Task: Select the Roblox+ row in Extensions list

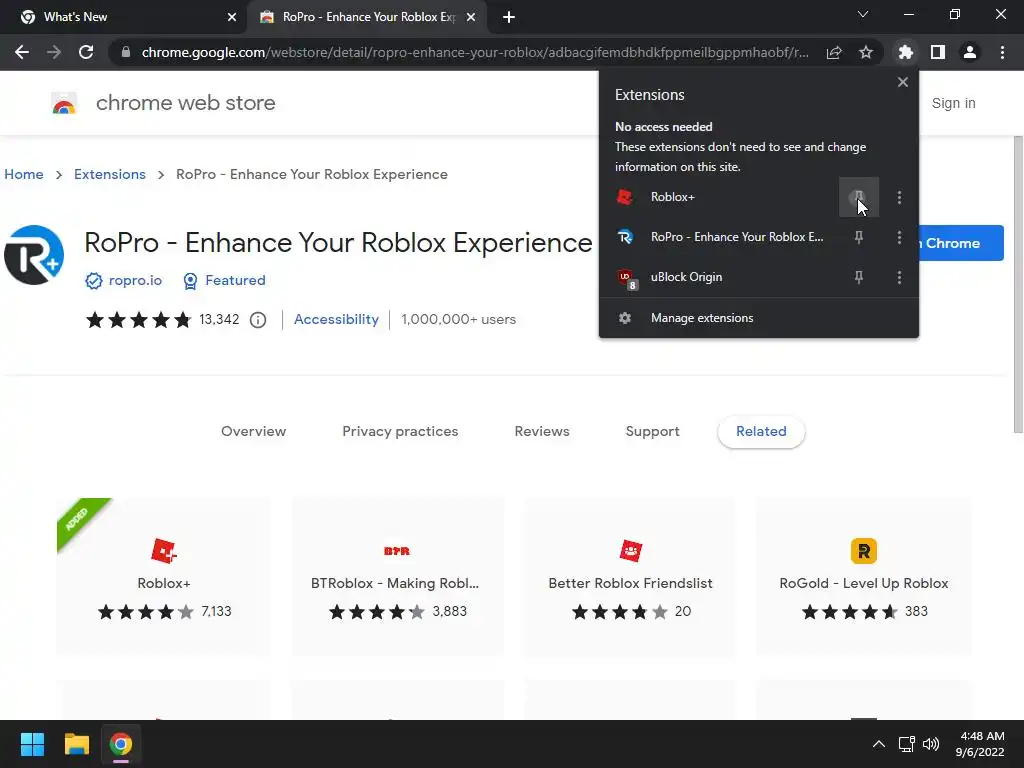Action: (x=719, y=197)
